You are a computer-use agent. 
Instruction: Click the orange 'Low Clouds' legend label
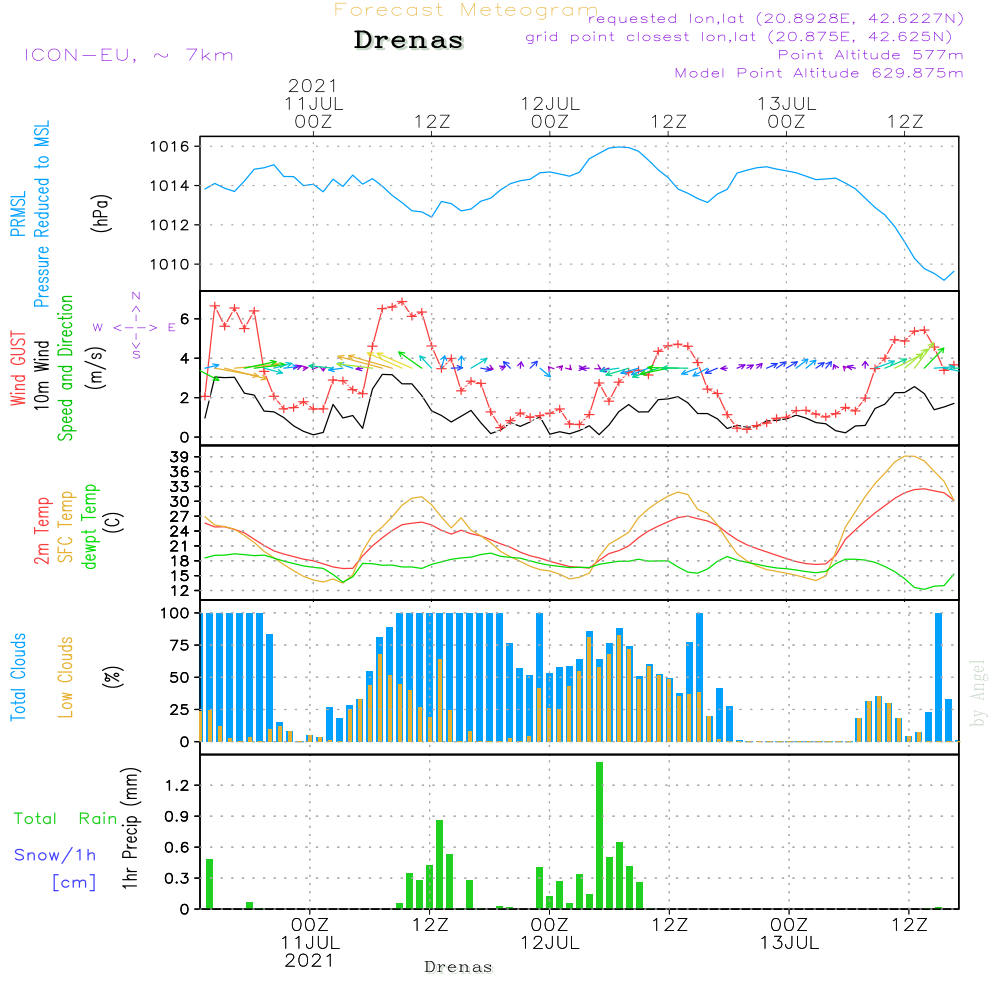[x=66, y=677]
